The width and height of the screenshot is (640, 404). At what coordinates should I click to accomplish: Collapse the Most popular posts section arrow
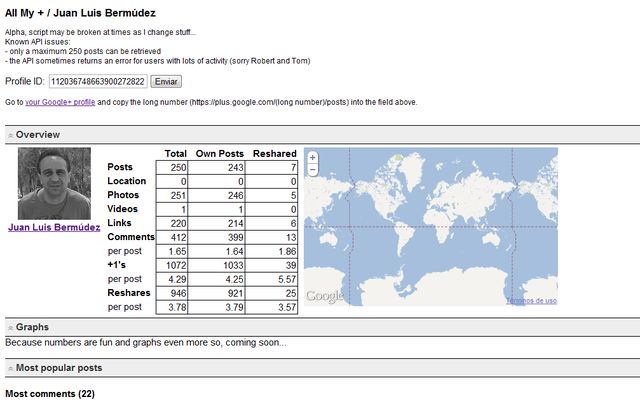11,368
